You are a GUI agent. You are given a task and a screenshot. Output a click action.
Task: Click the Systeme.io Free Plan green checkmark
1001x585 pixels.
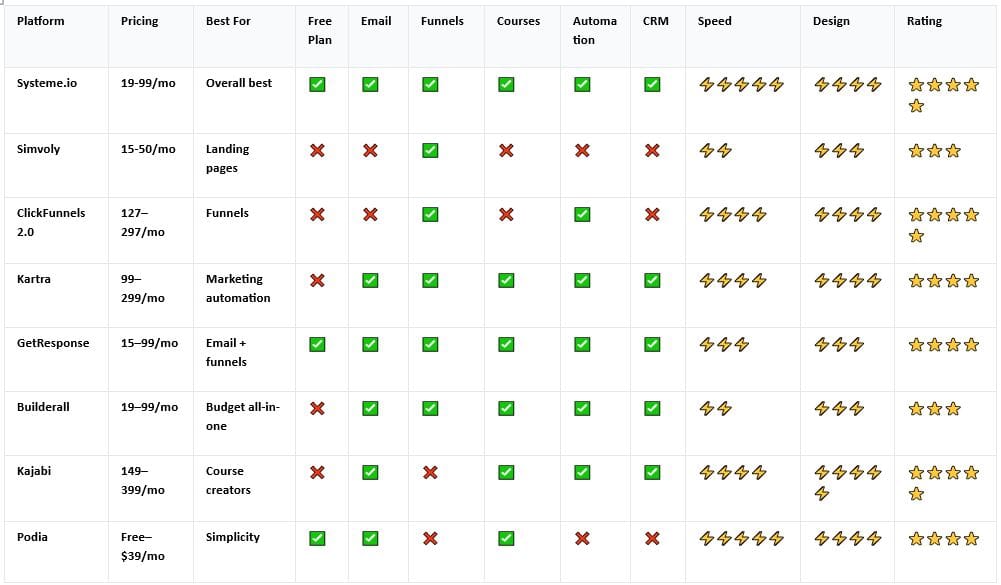point(317,85)
